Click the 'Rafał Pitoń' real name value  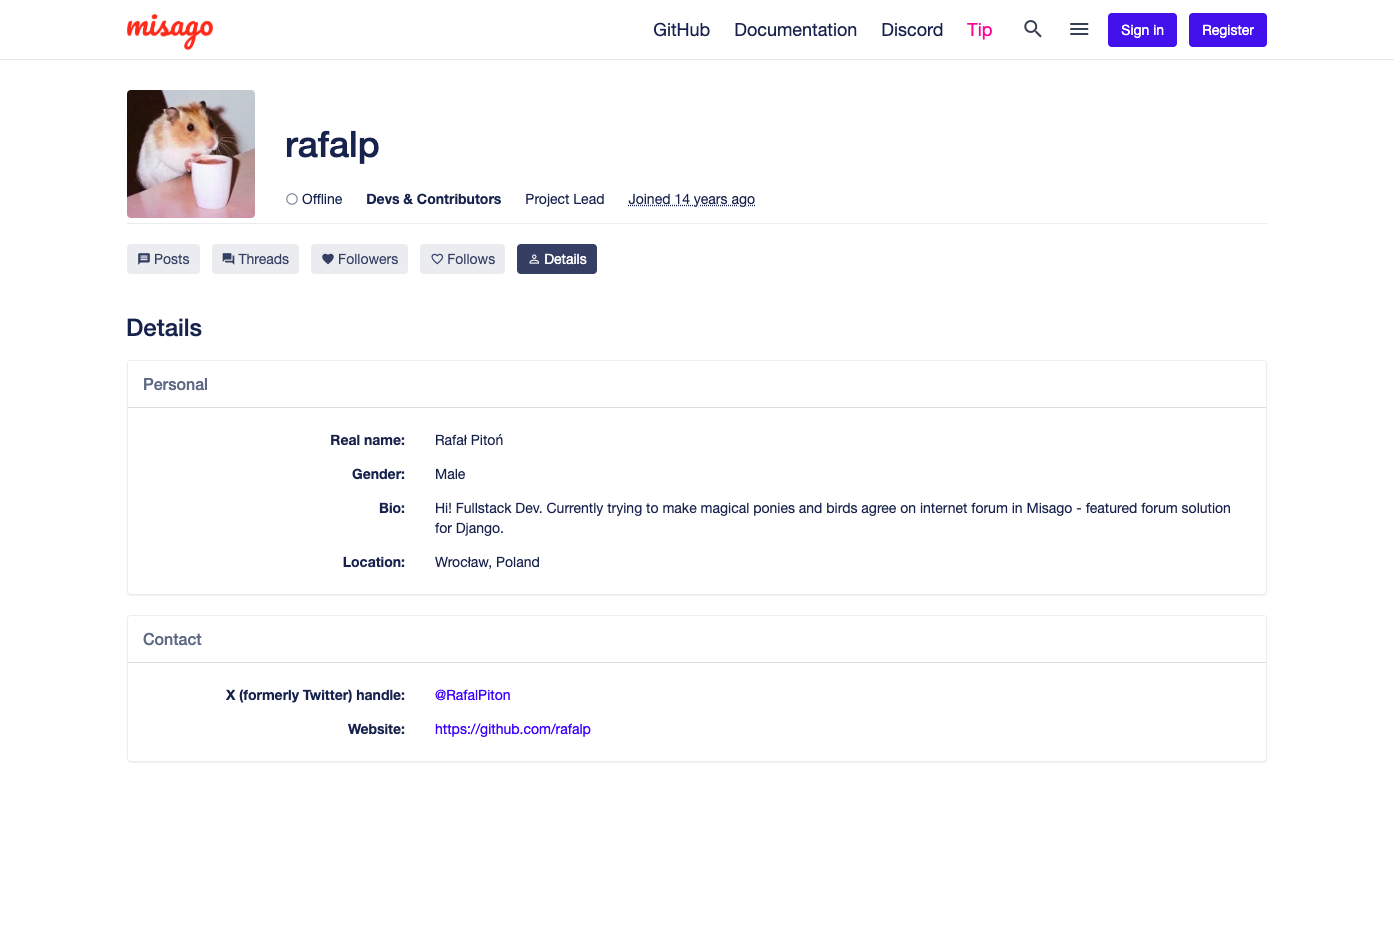coord(469,440)
